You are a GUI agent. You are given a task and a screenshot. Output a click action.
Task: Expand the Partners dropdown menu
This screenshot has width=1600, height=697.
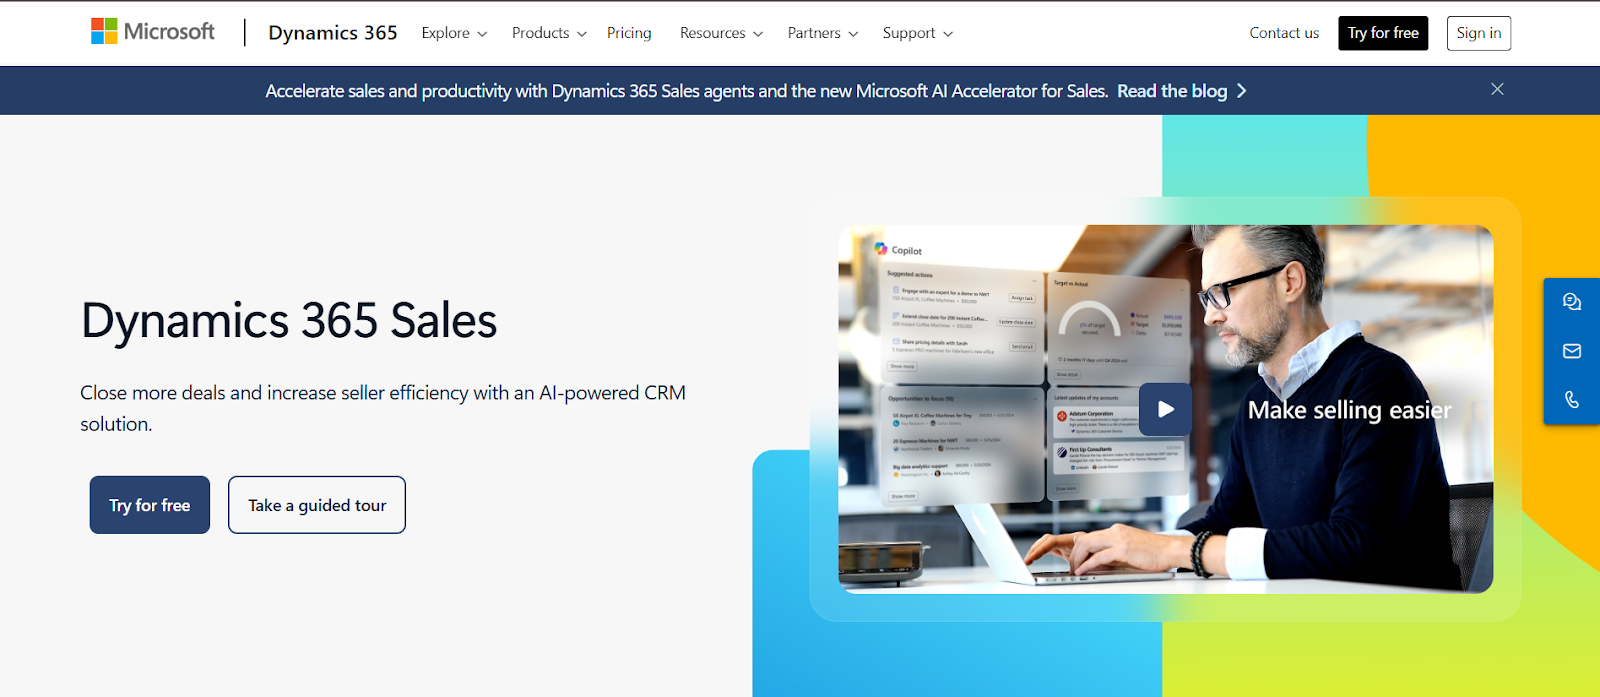tap(823, 33)
